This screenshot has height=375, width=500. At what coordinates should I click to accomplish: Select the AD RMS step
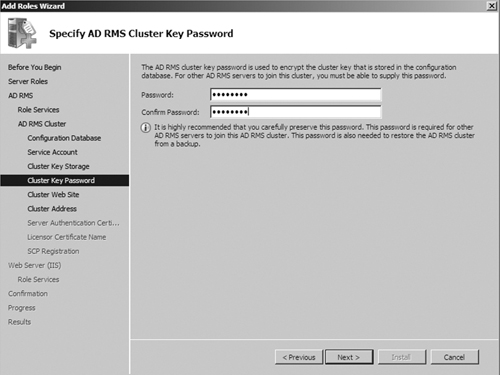click(21, 96)
